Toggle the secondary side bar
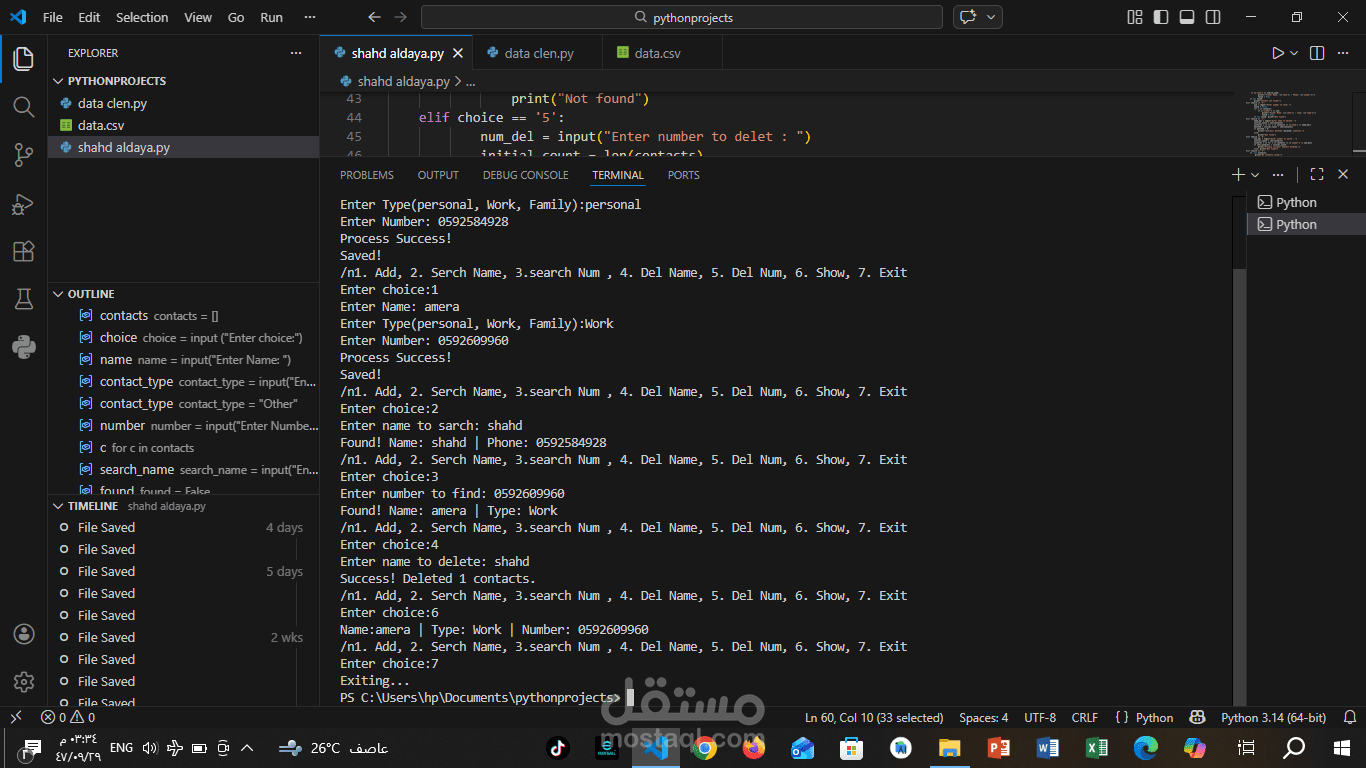The width and height of the screenshot is (1366, 768). 1211,16
